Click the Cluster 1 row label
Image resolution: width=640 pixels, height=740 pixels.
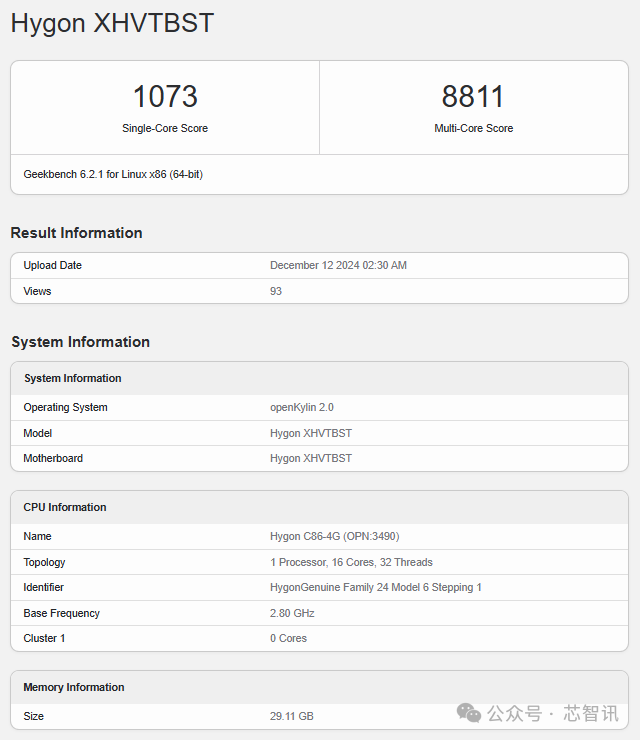(44, 639)
